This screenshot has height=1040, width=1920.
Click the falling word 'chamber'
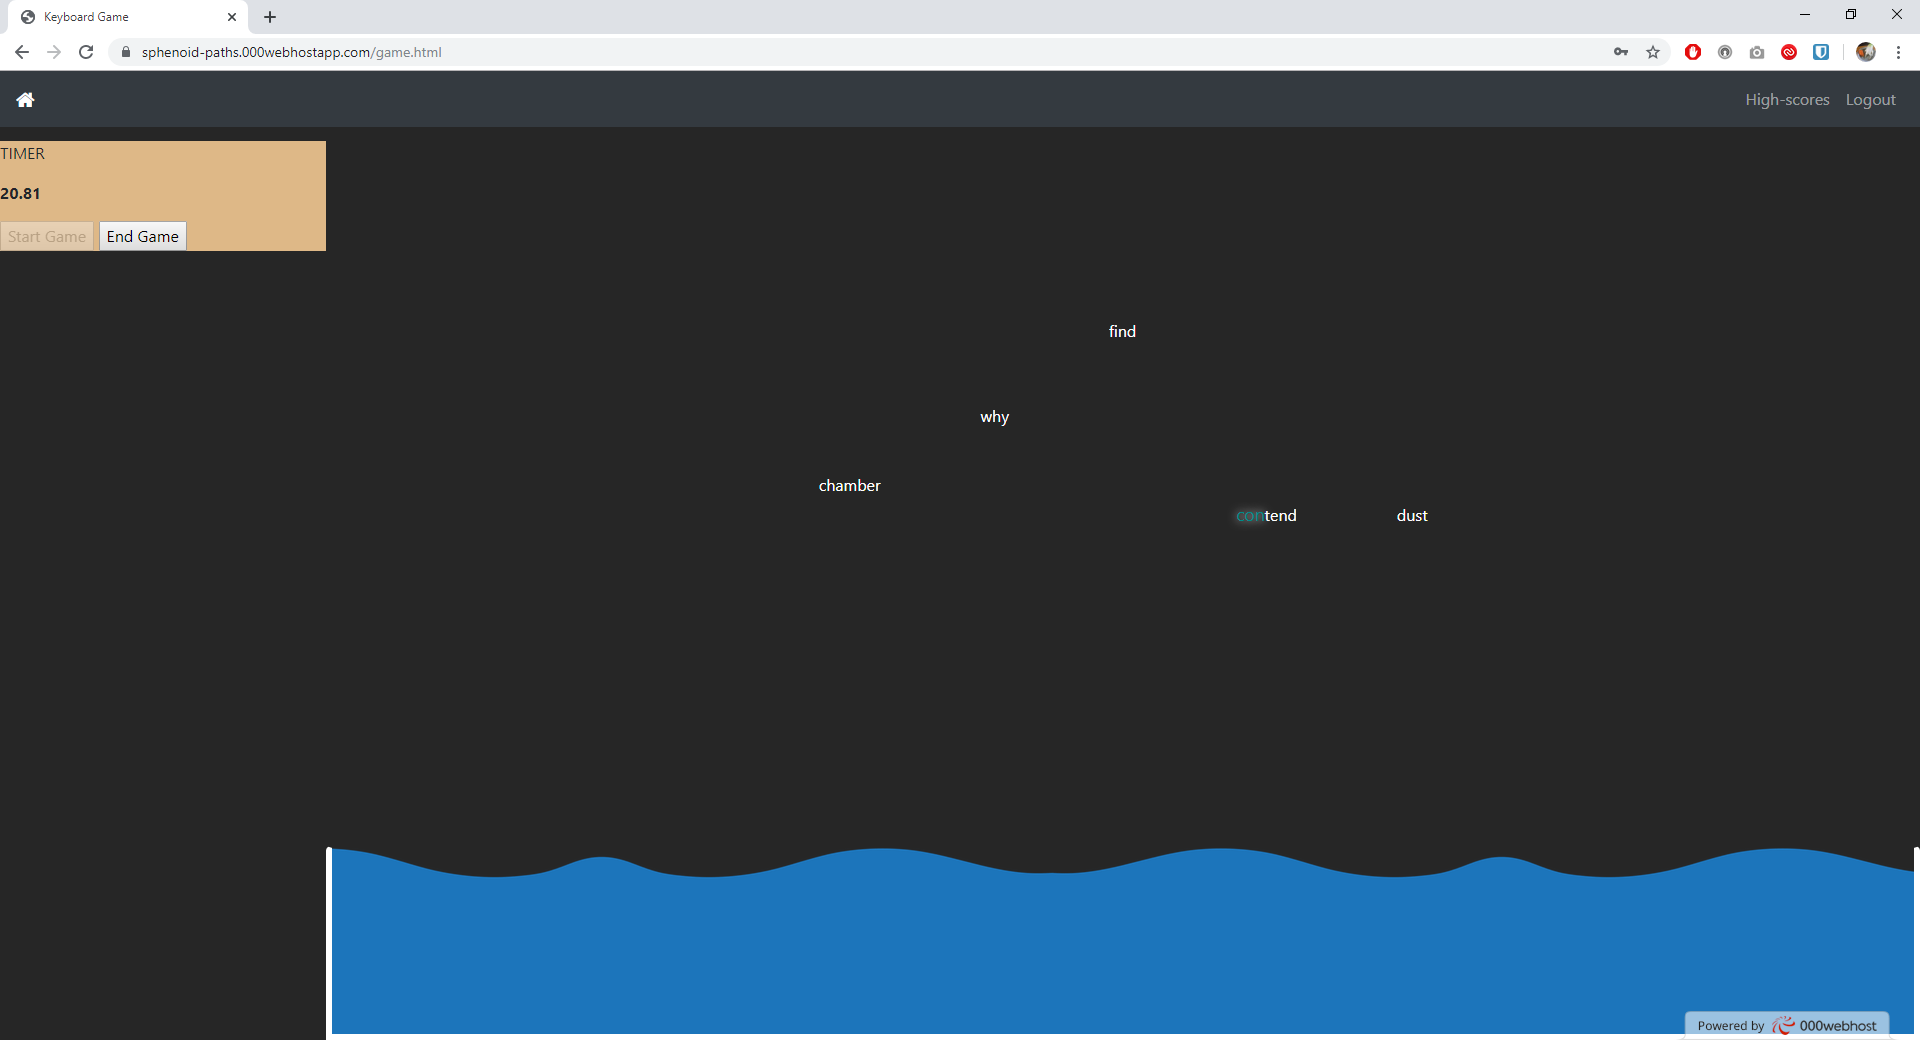(x=849, y=486)
